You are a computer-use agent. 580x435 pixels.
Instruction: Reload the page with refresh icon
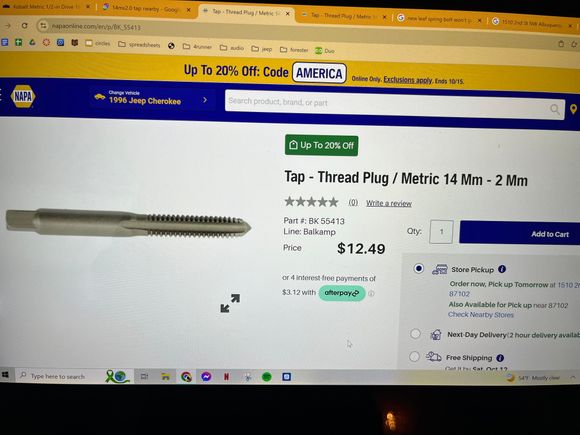coord(24,26)
